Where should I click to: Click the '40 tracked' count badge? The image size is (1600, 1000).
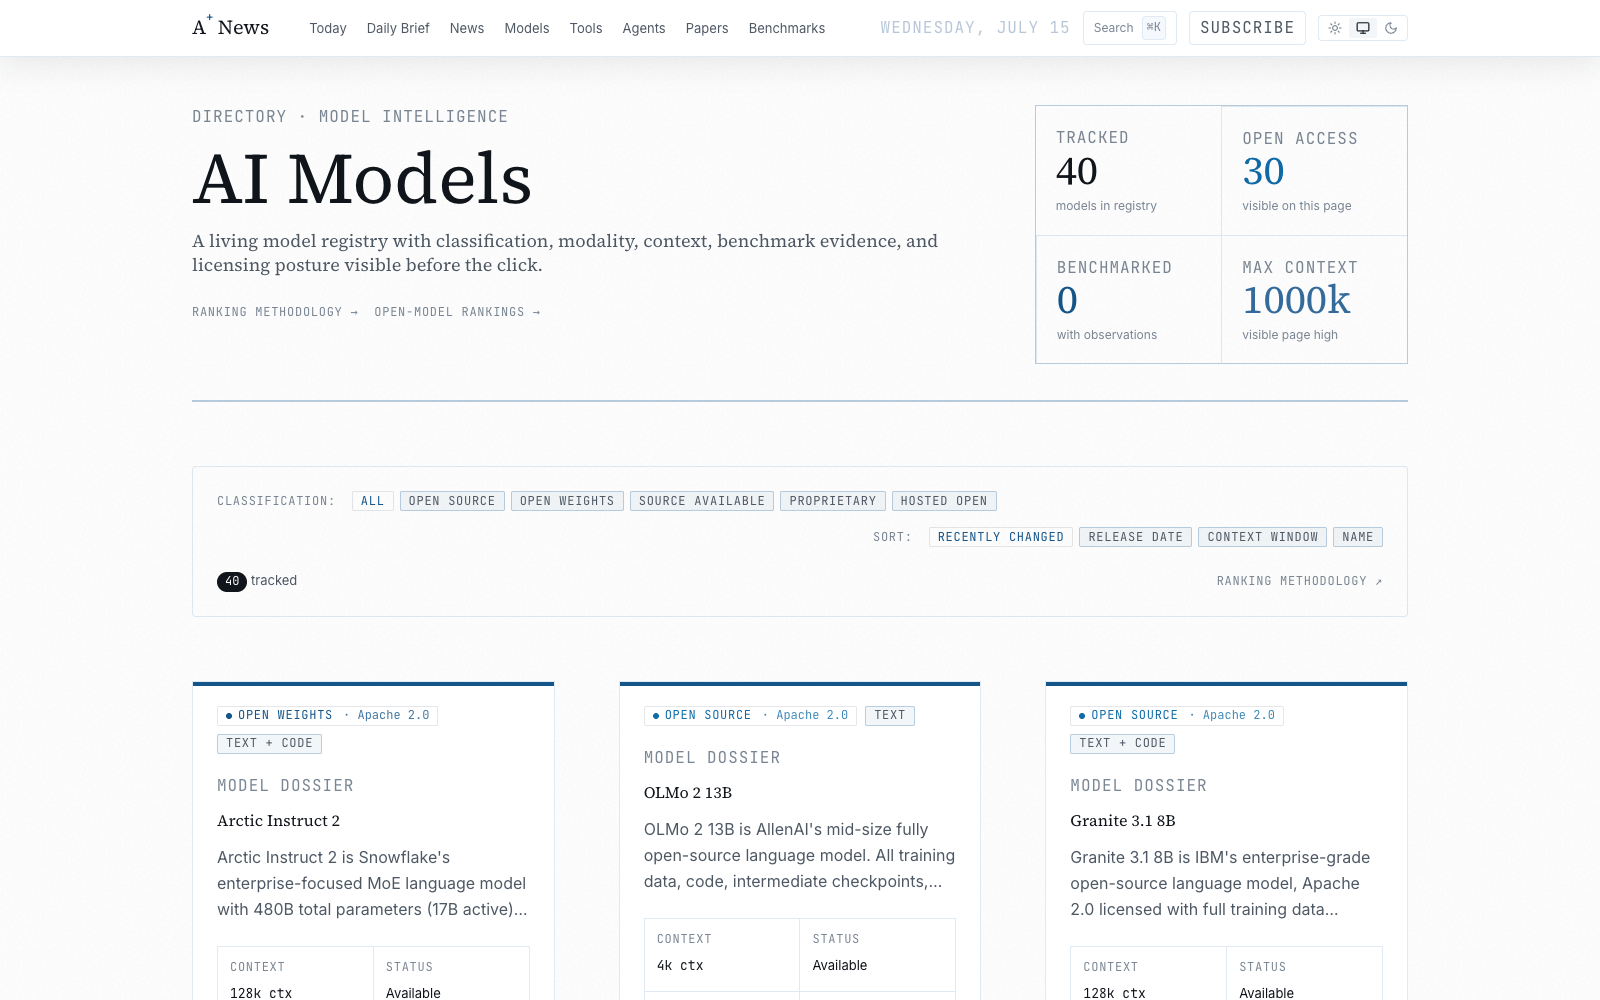pos(257,581)
